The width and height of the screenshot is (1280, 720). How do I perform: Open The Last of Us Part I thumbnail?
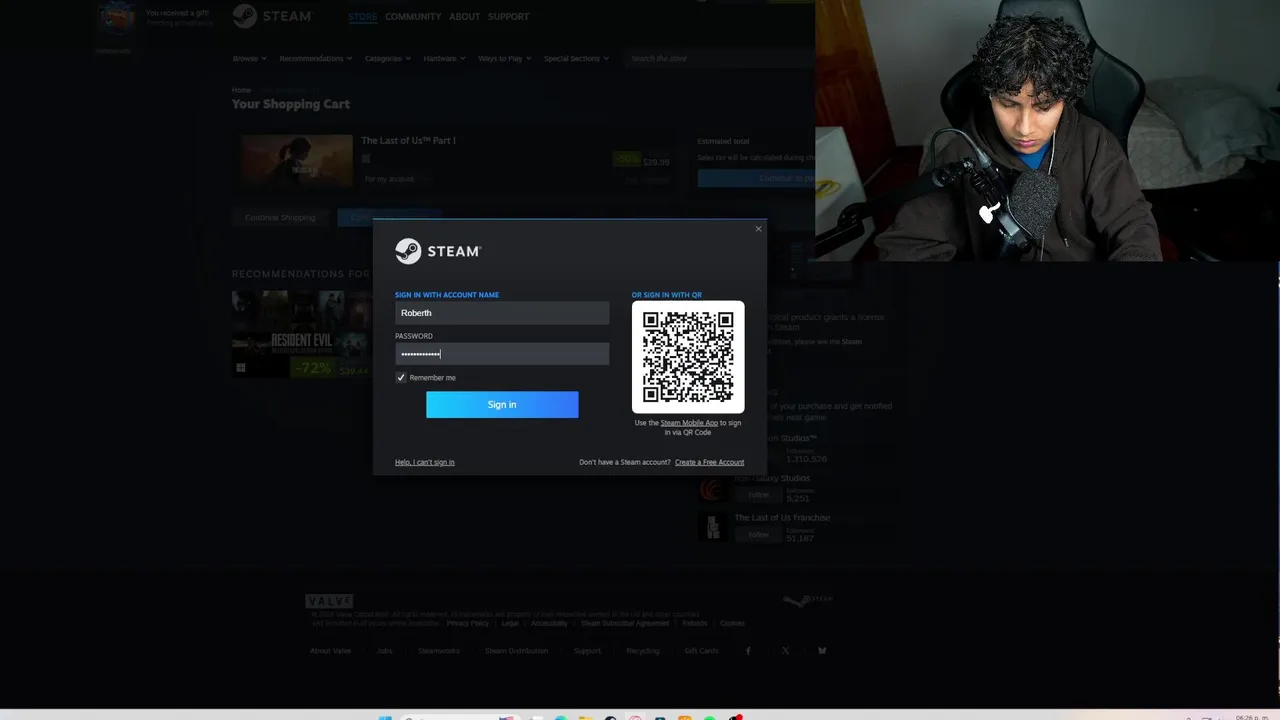295,162
